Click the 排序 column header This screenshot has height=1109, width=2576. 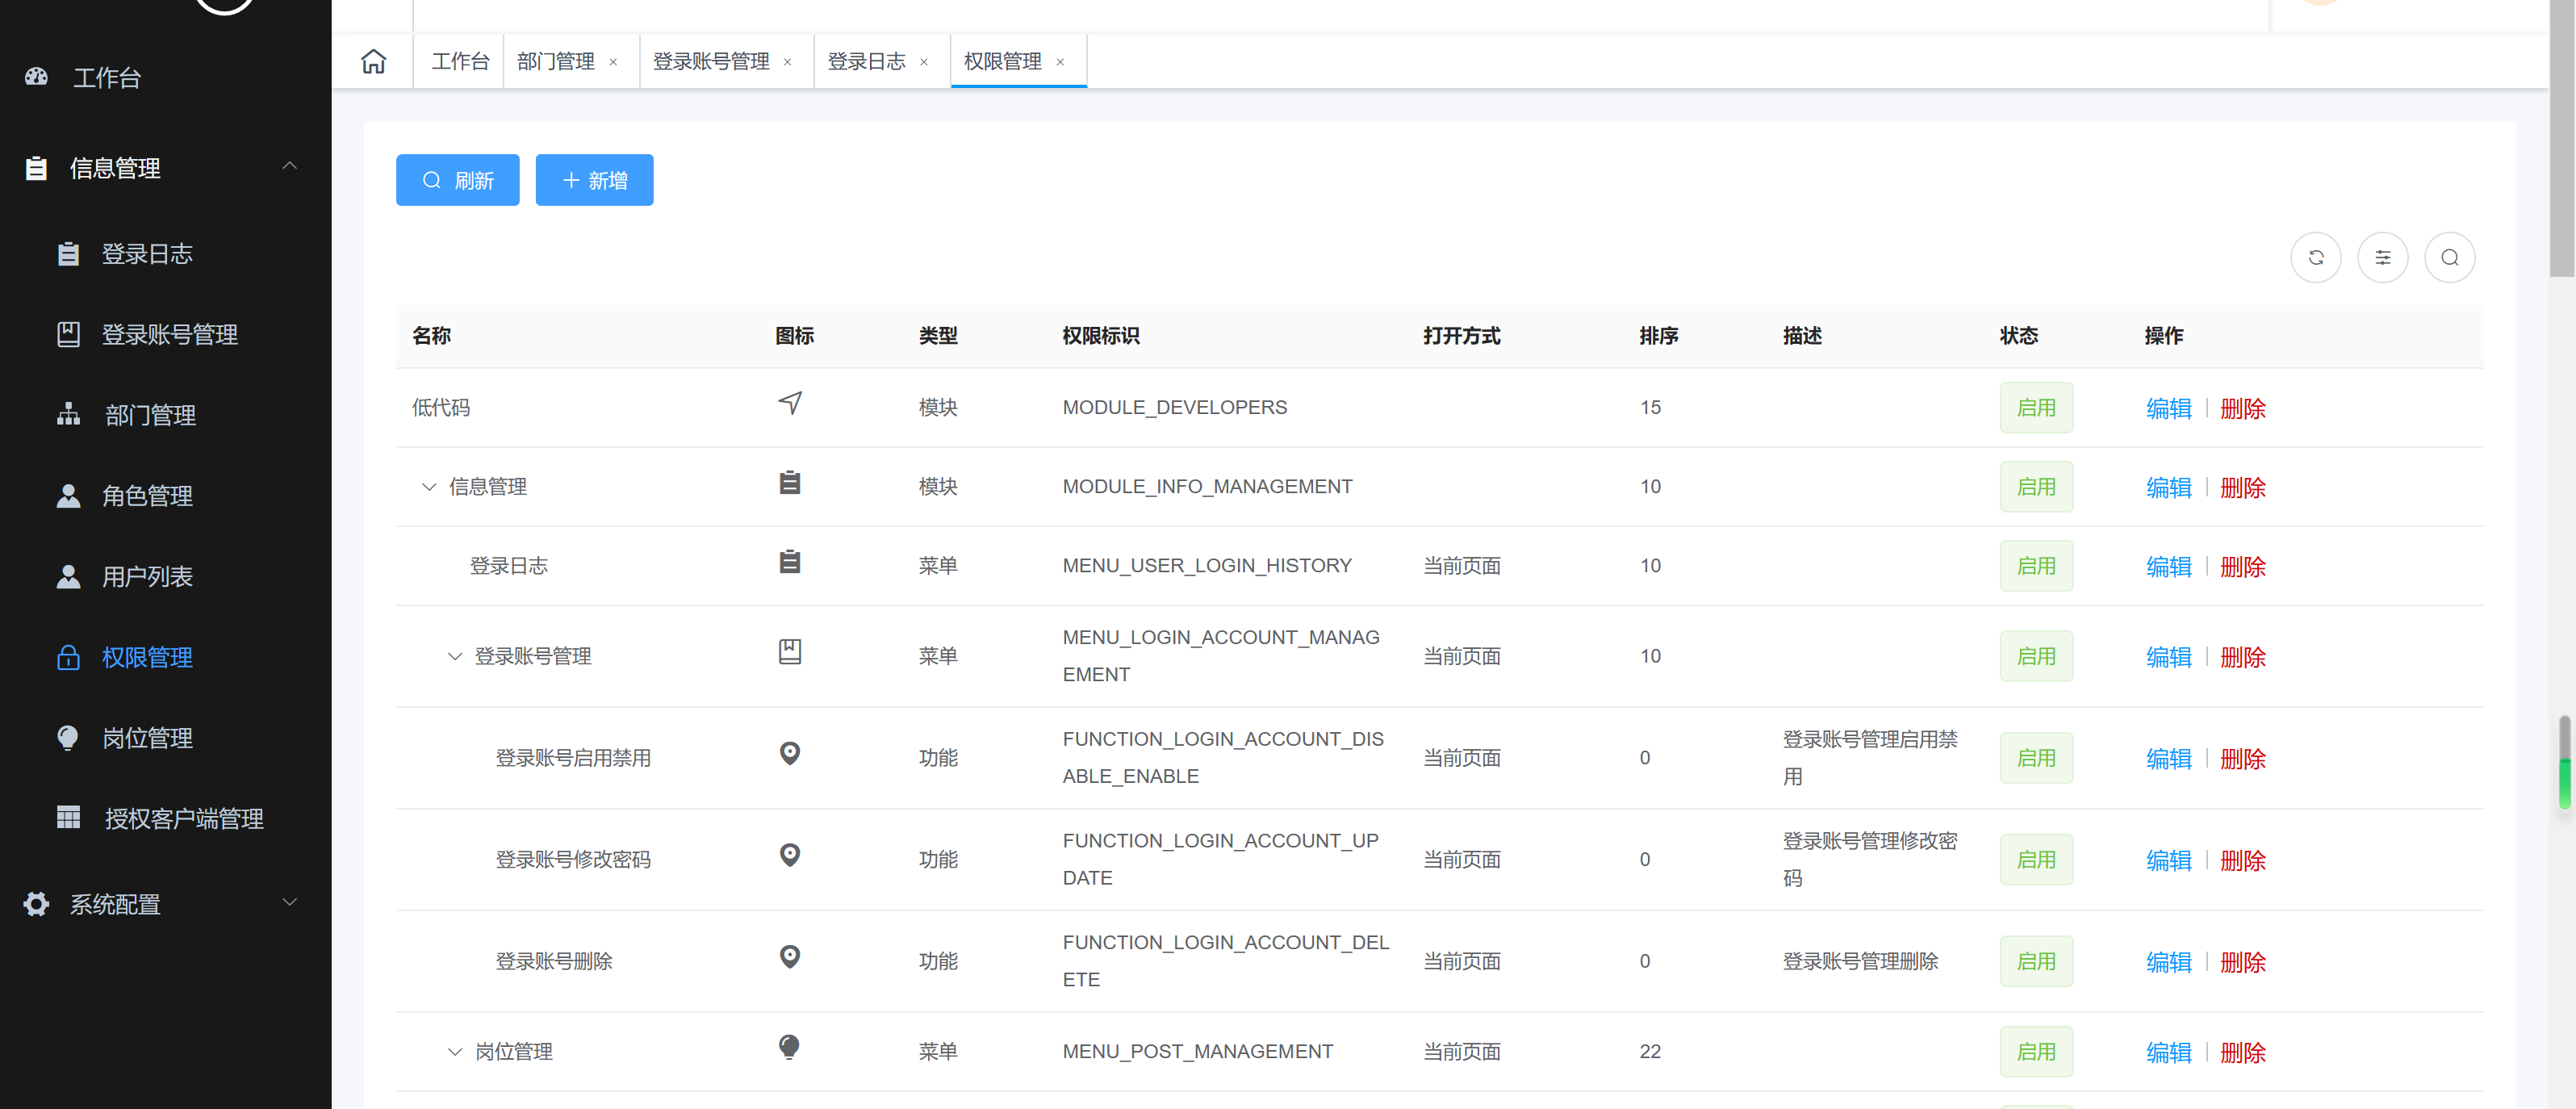coord(1659,336)
